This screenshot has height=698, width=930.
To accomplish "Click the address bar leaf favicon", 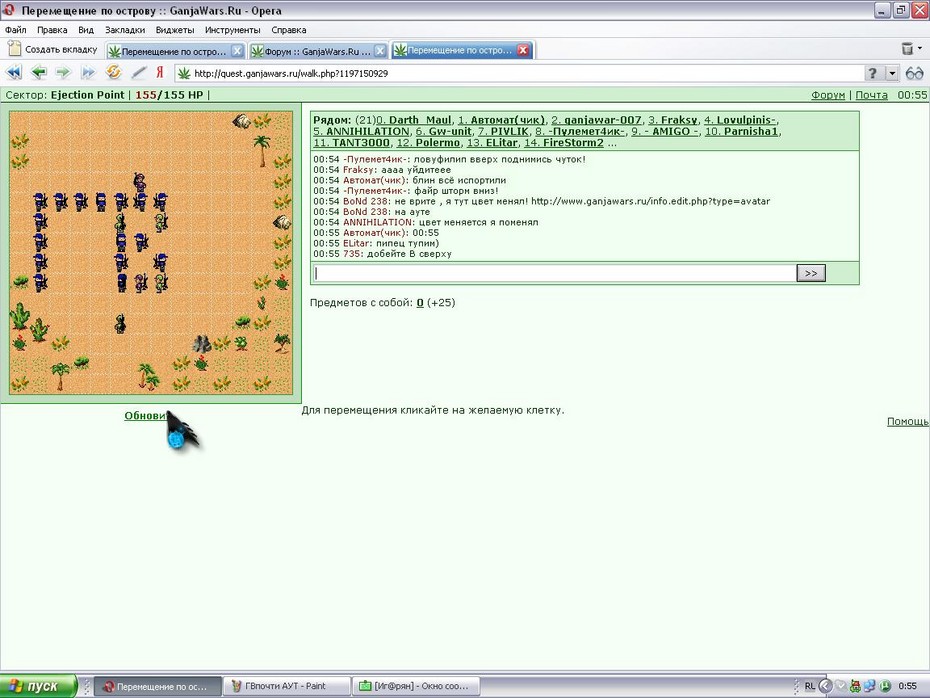I will tap(184, 74).
